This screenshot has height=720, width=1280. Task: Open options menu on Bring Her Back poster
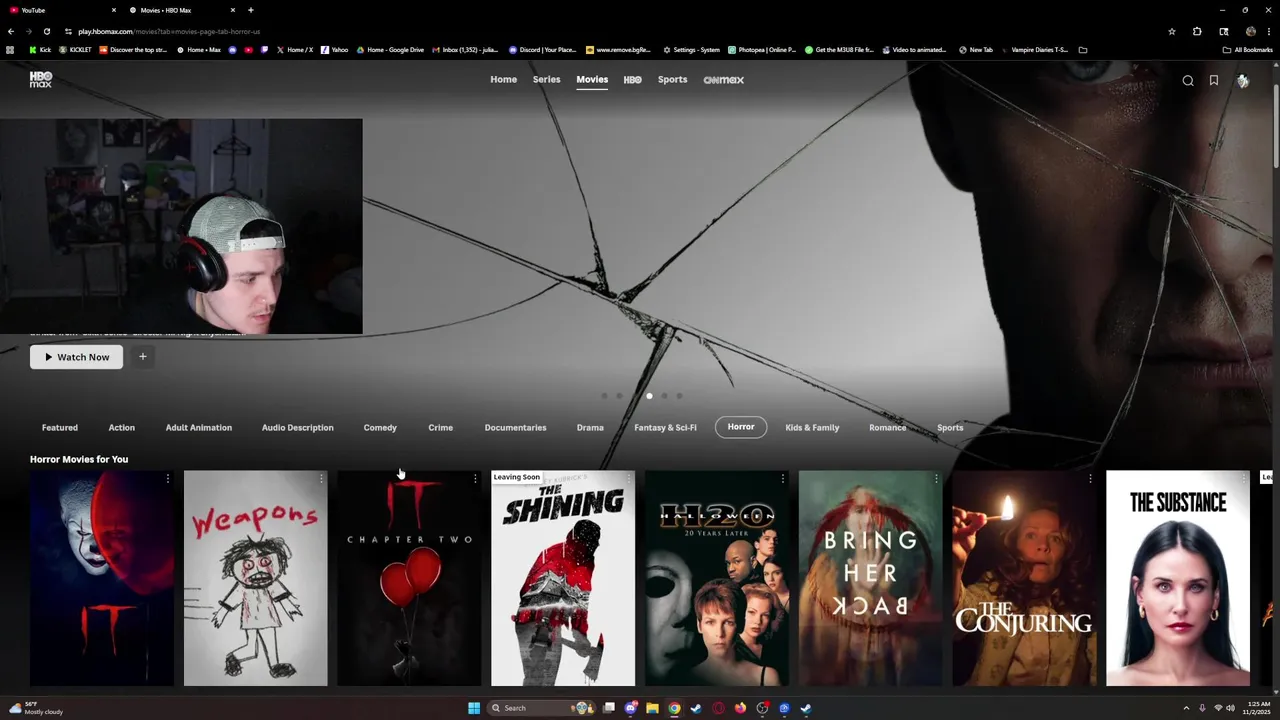[936, 479]
